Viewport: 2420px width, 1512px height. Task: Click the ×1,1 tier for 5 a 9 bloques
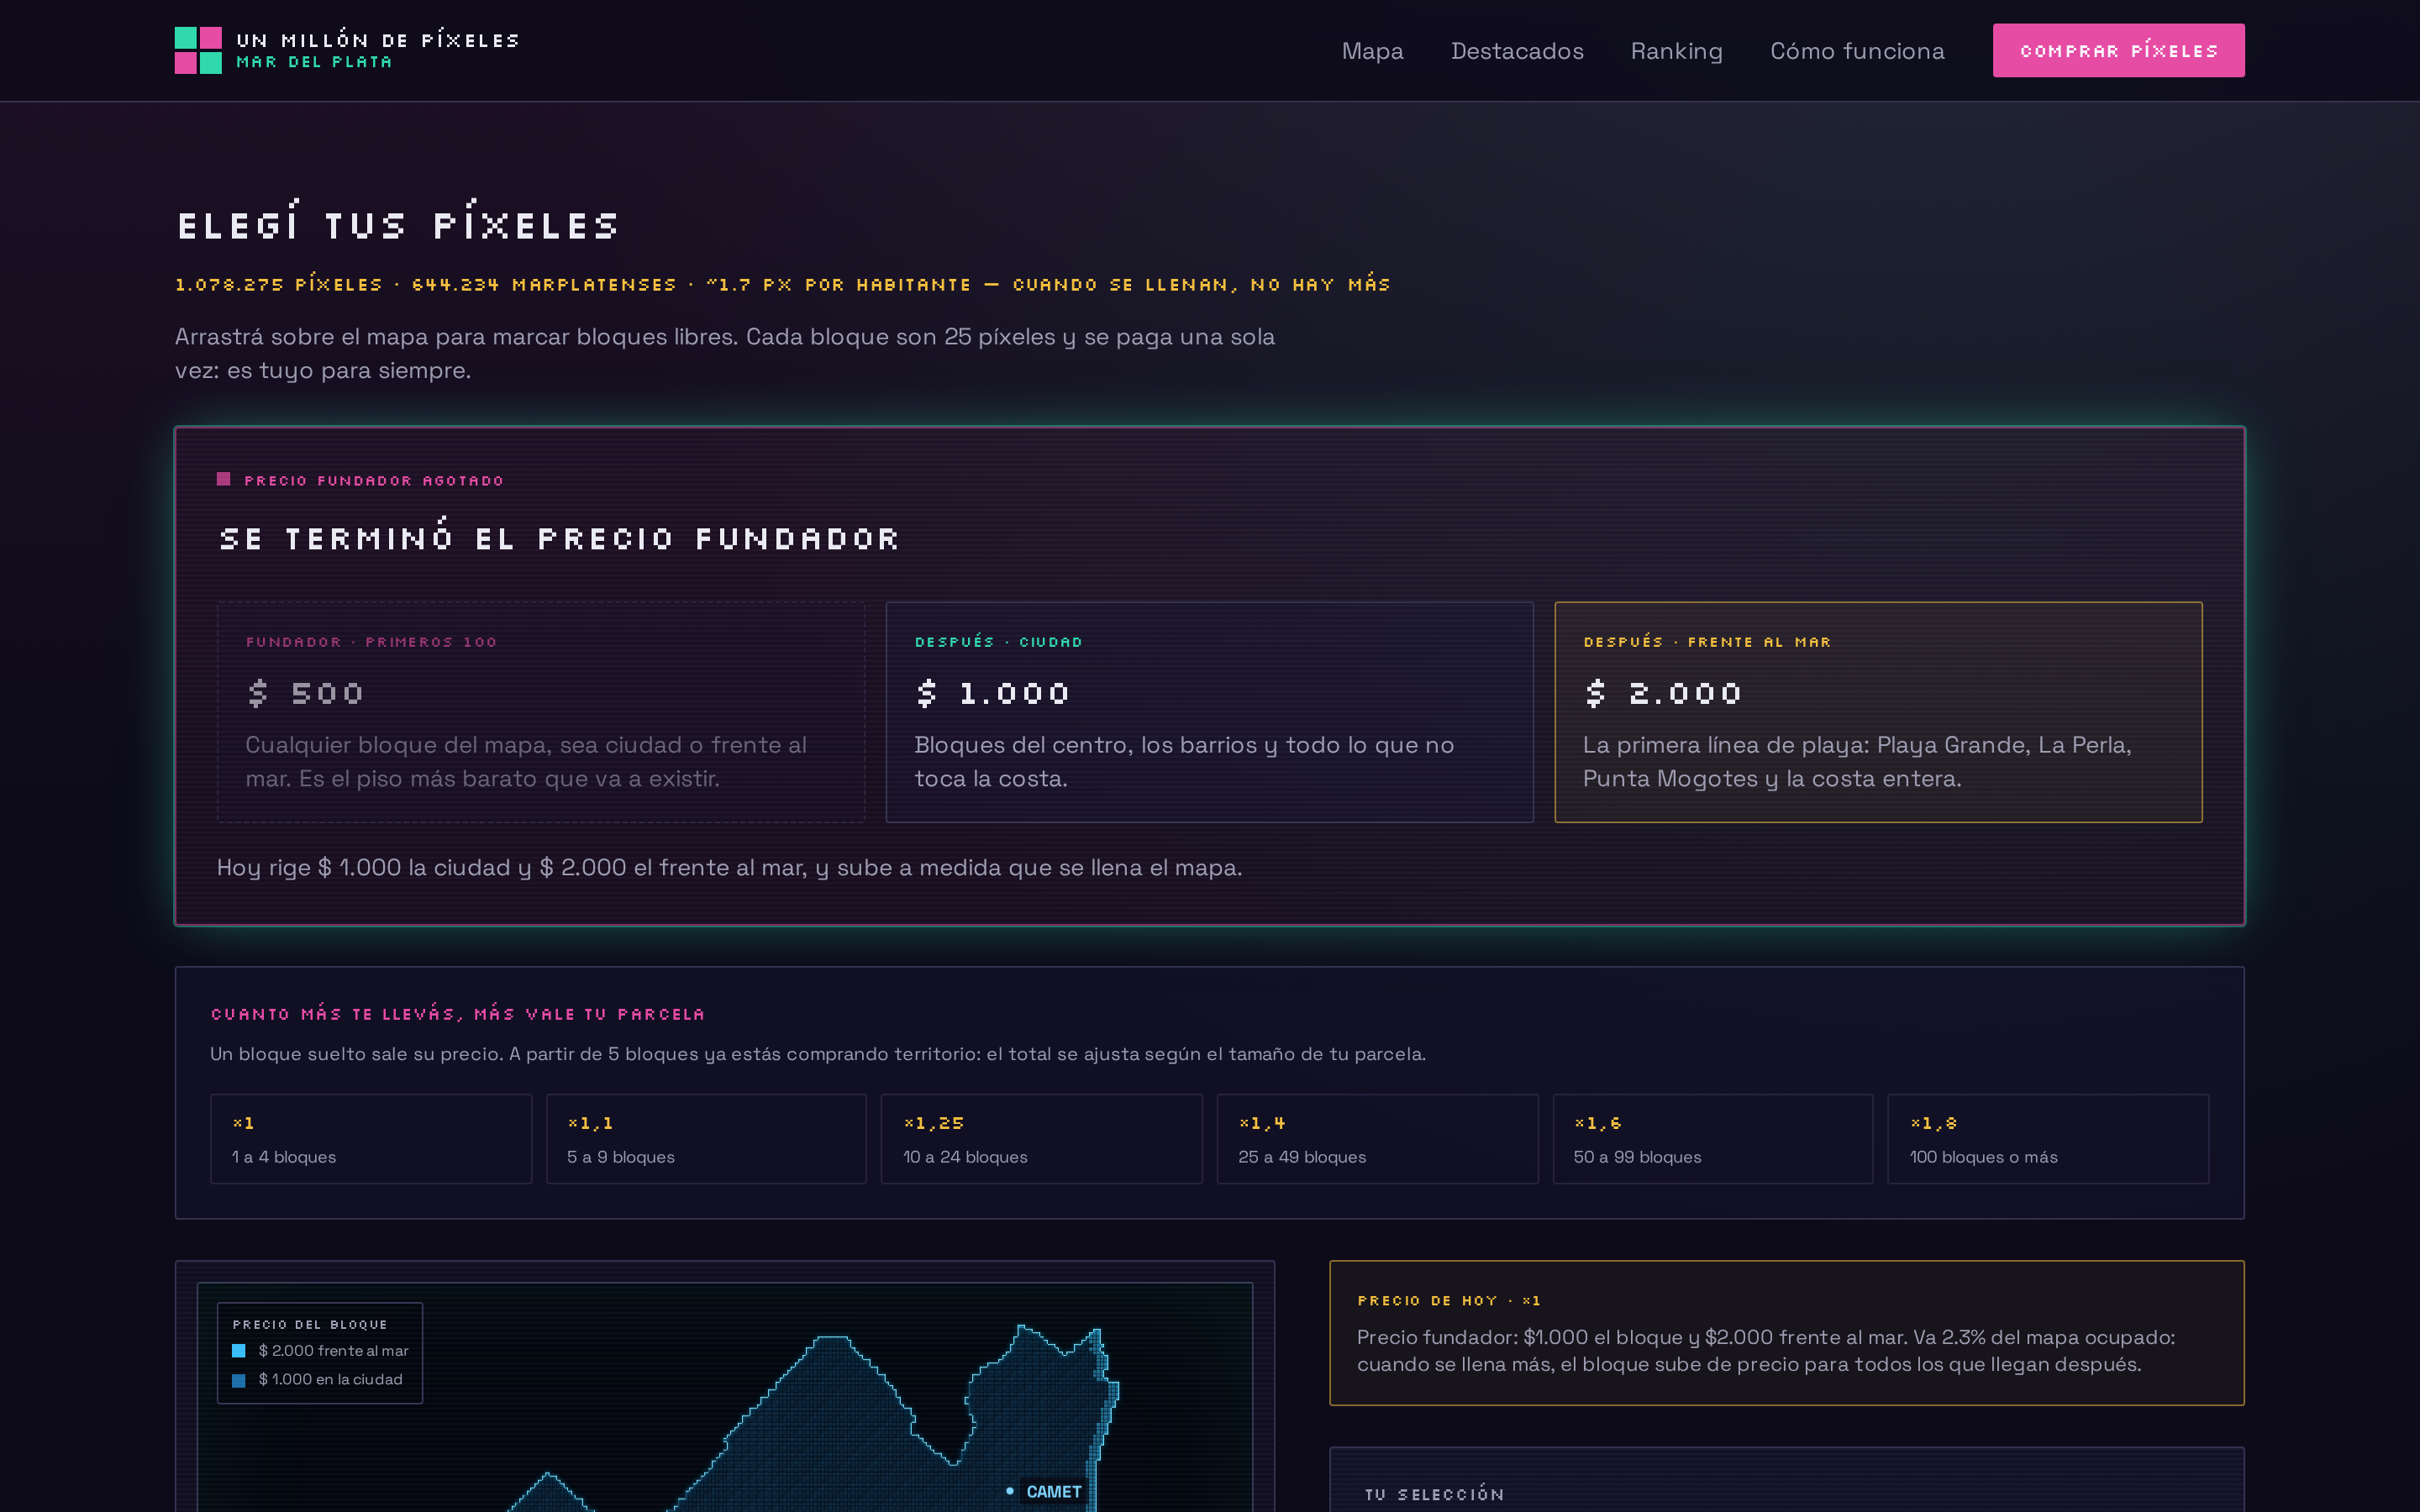(706, 1139)
